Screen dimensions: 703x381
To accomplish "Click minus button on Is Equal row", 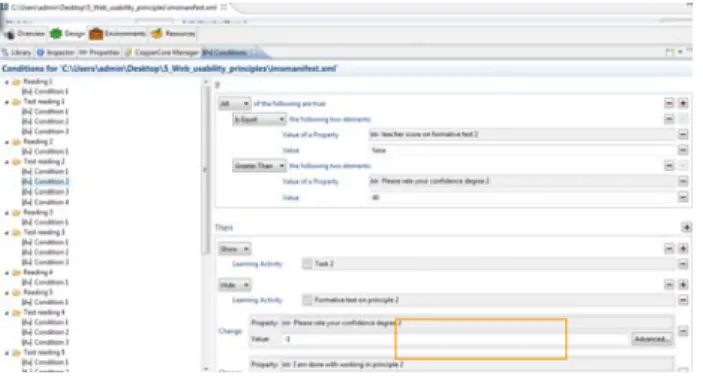I will point(669,119).
